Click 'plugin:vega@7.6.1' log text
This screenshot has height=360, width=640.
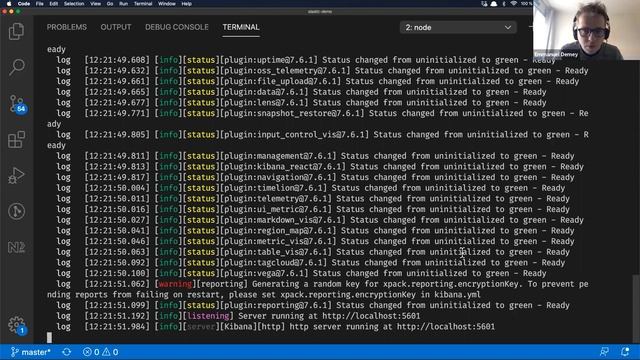pyautogui.click(x=266, y=273)
